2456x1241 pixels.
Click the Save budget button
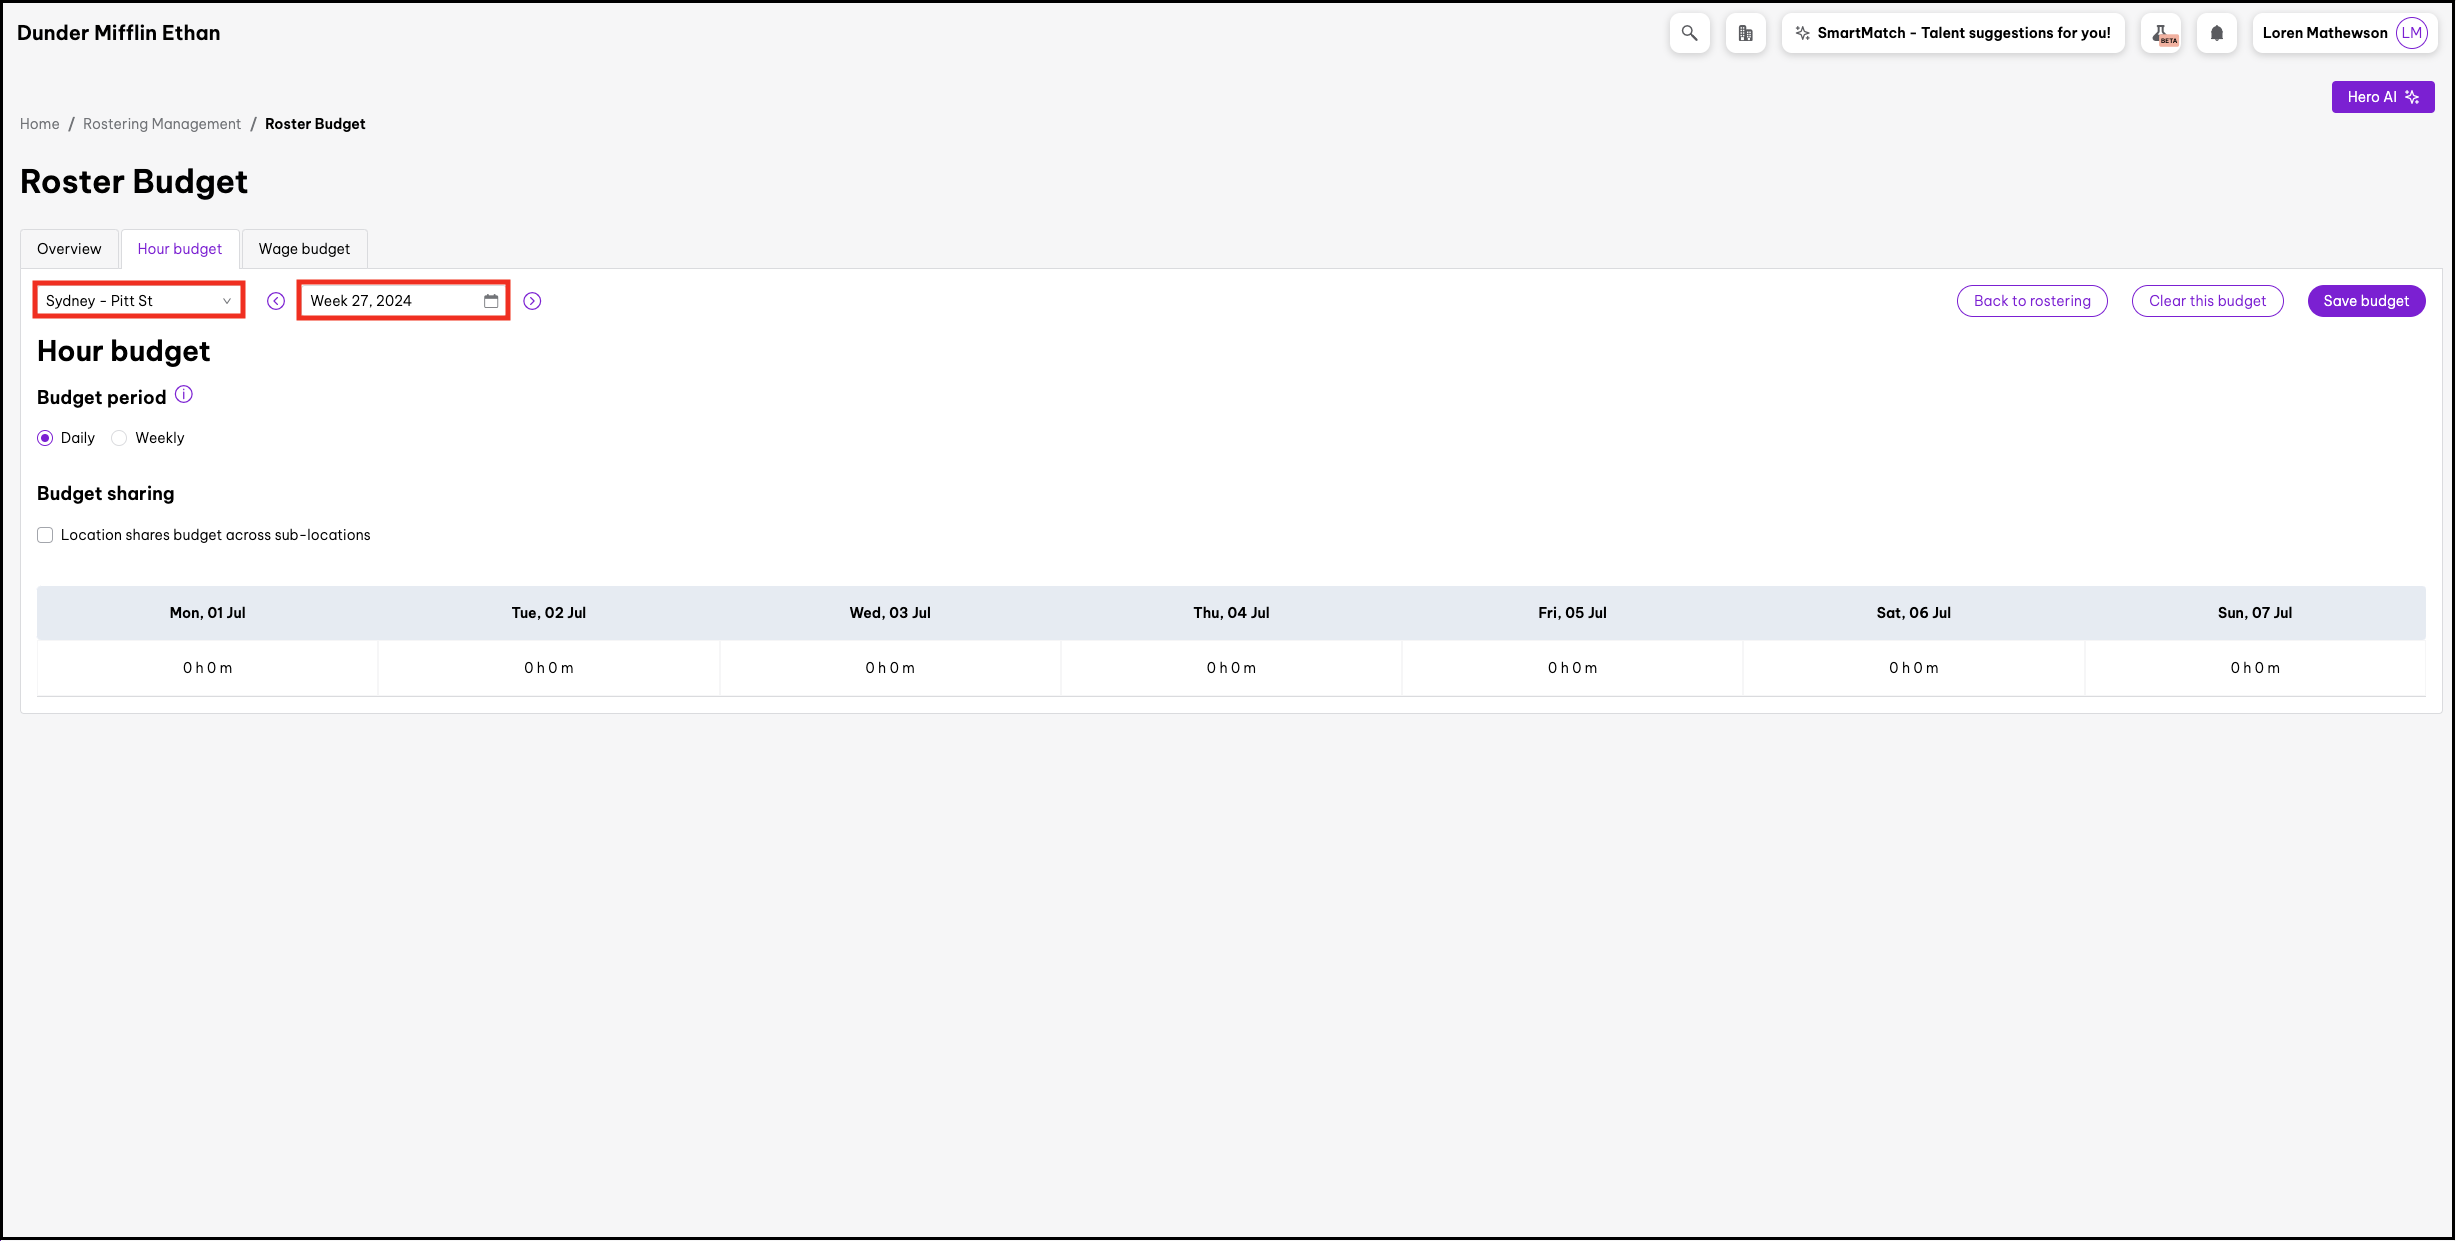pyautogui.click(x=2365, y=301)
